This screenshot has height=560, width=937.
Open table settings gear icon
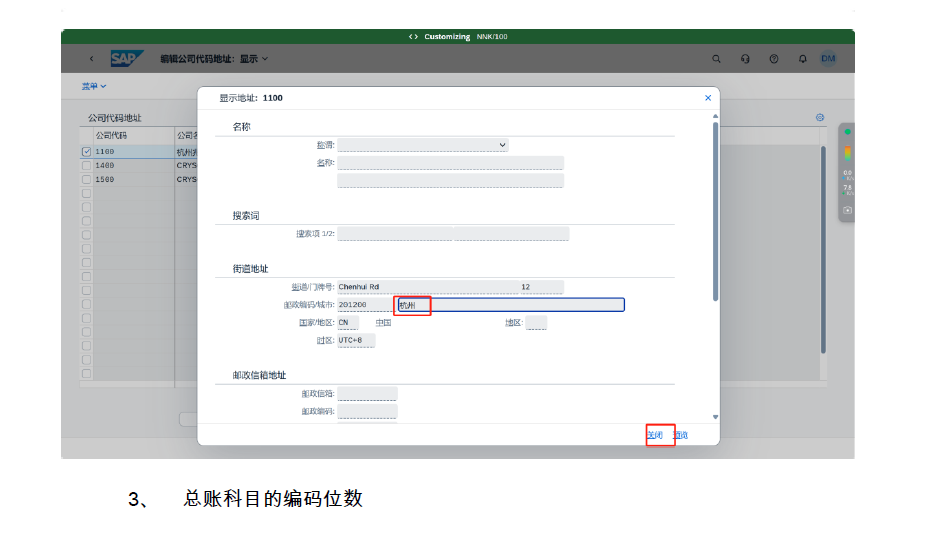(819, 117)
